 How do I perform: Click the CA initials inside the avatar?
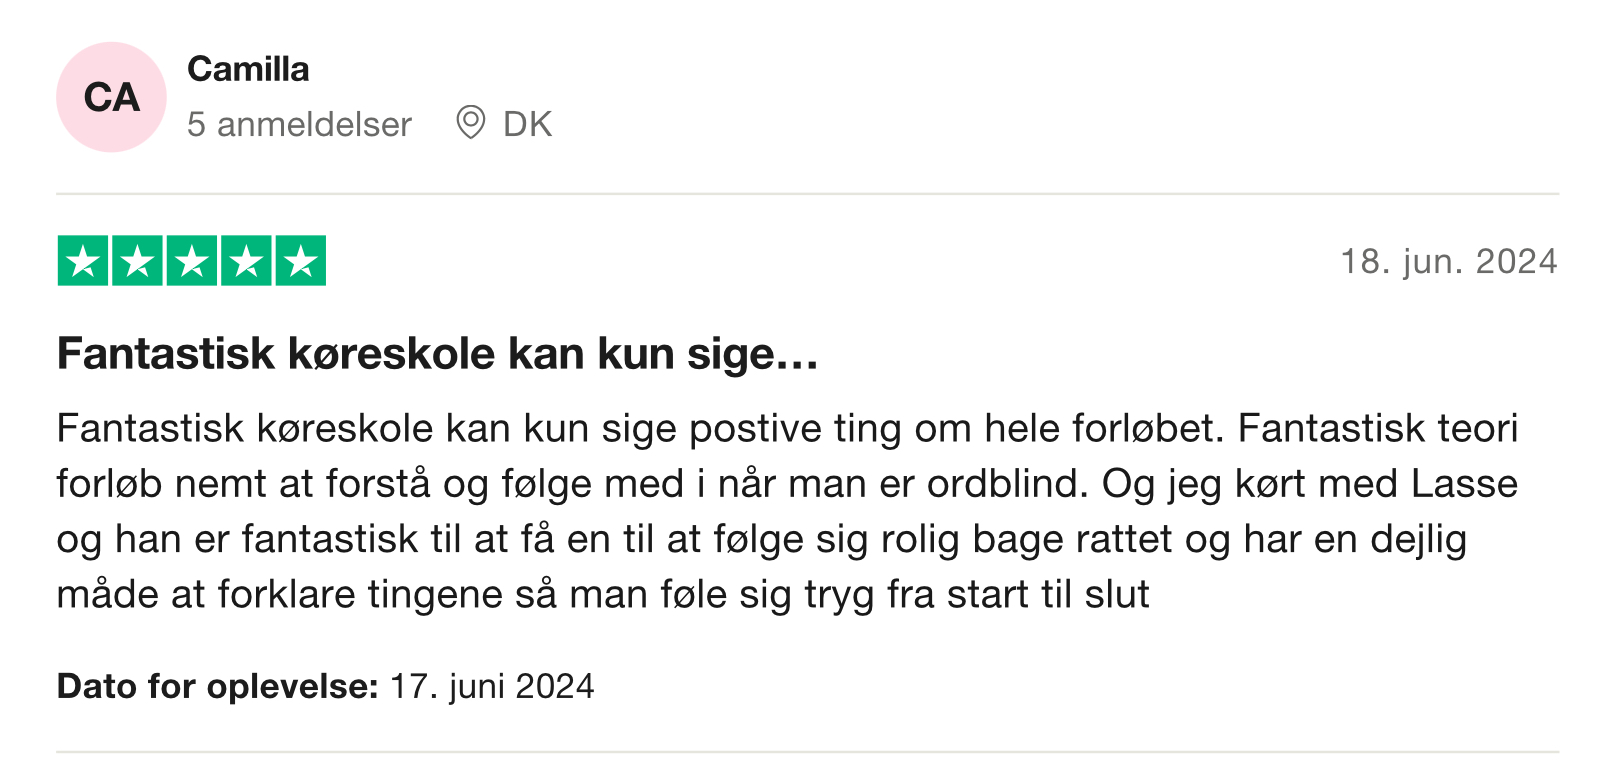111,97
